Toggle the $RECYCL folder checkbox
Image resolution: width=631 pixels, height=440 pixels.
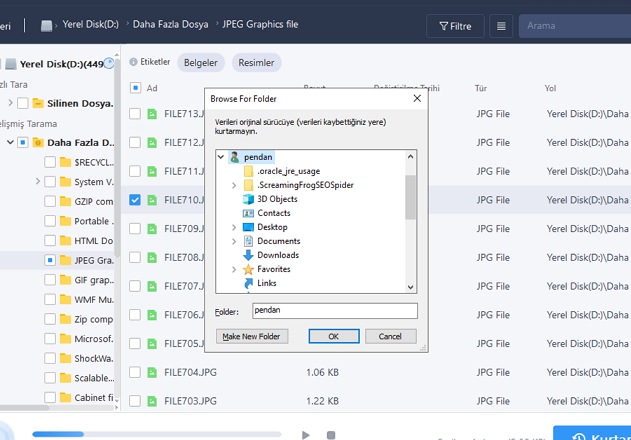(x=50, y=162)
